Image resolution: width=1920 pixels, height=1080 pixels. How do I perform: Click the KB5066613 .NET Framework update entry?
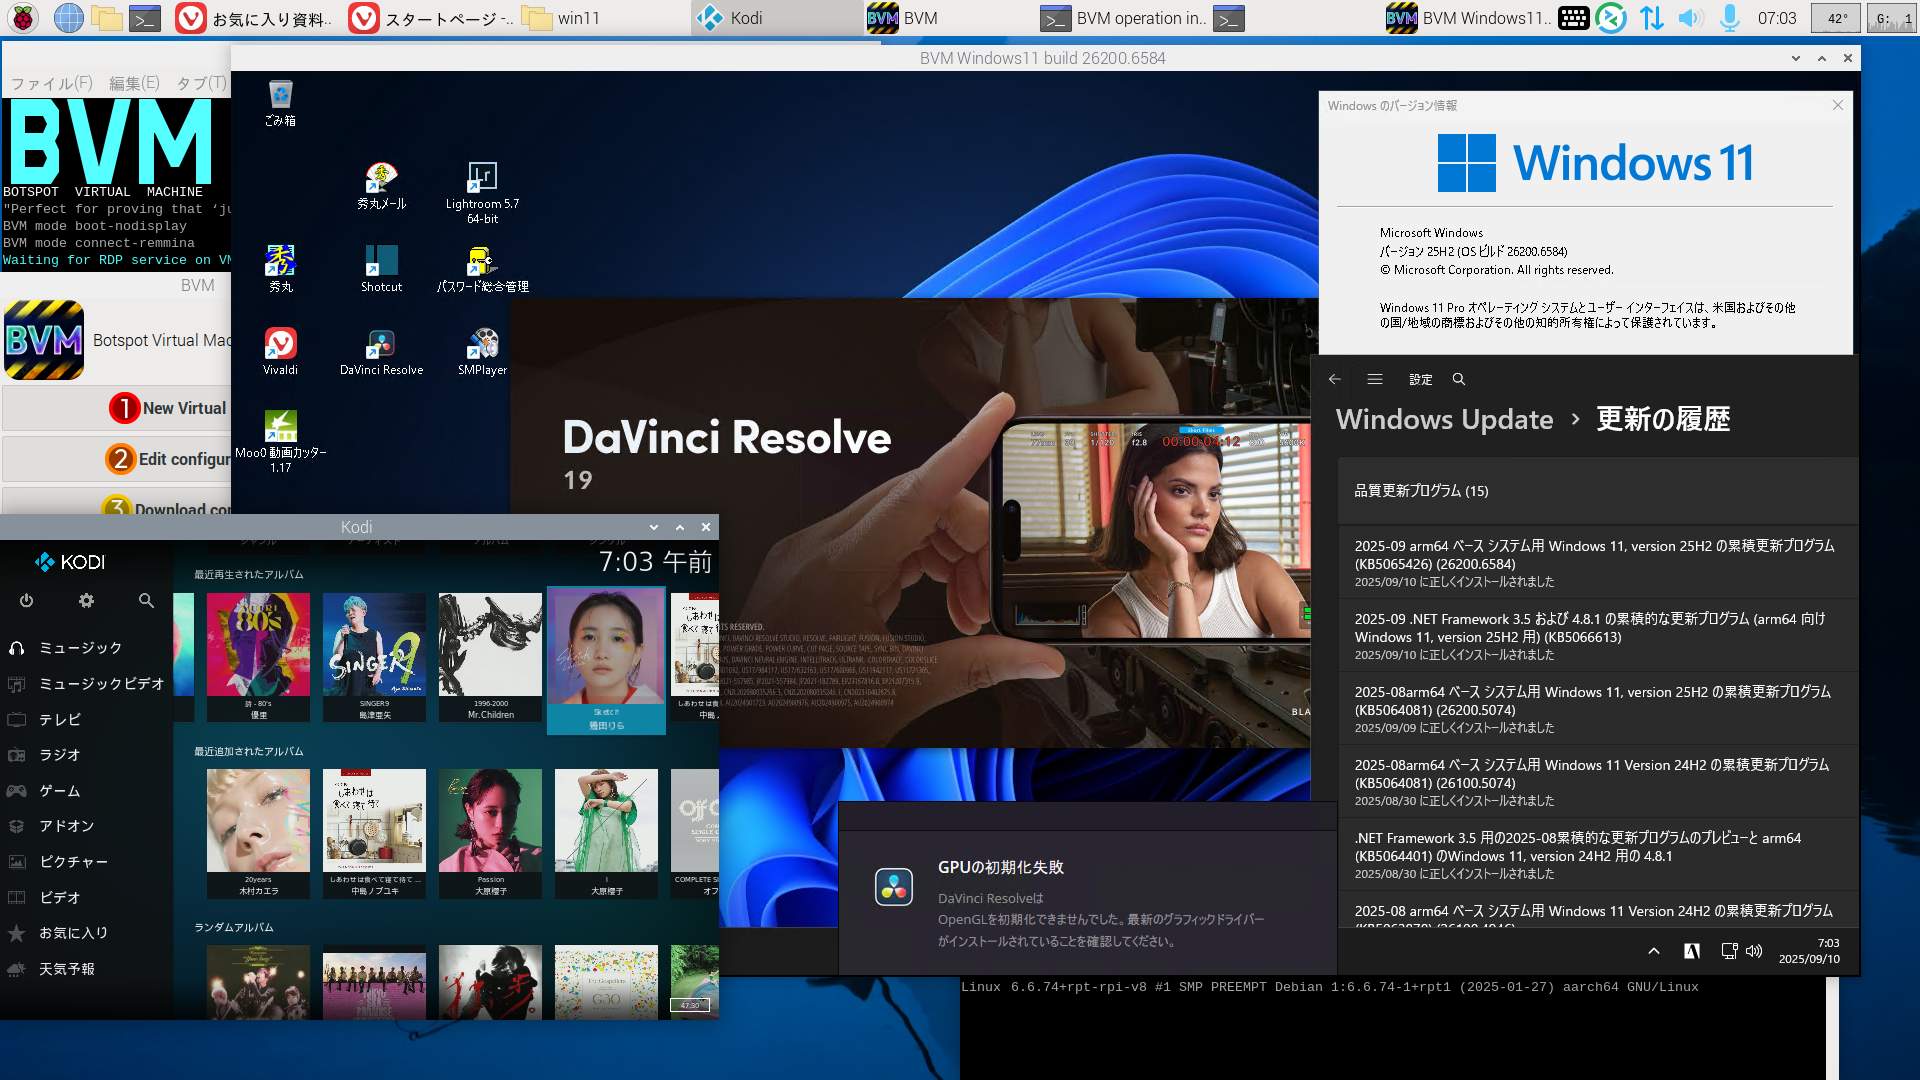(x=1597, y=636)
